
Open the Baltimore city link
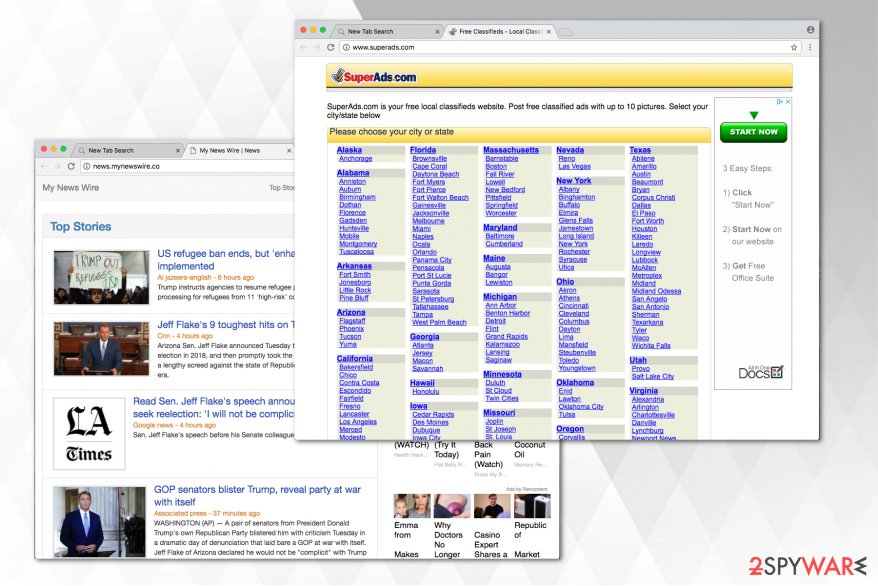pyautogui.click(x=500, y=236)
